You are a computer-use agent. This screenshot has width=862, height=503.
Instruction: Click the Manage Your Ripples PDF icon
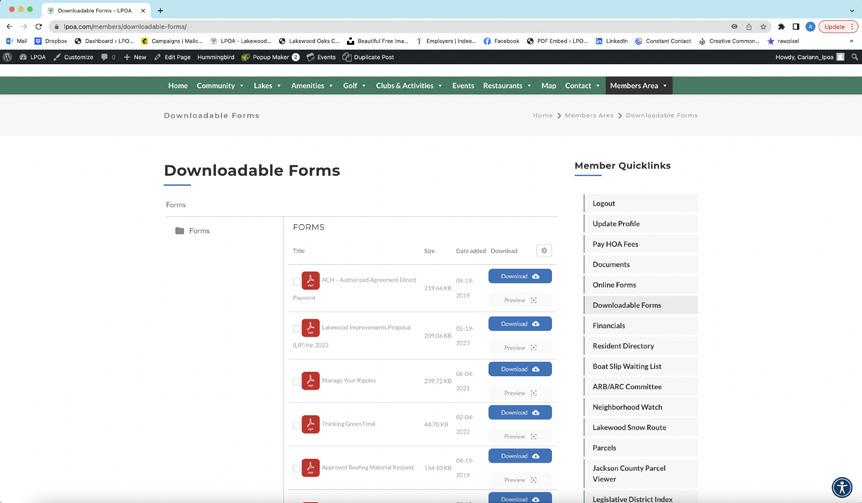311,380
